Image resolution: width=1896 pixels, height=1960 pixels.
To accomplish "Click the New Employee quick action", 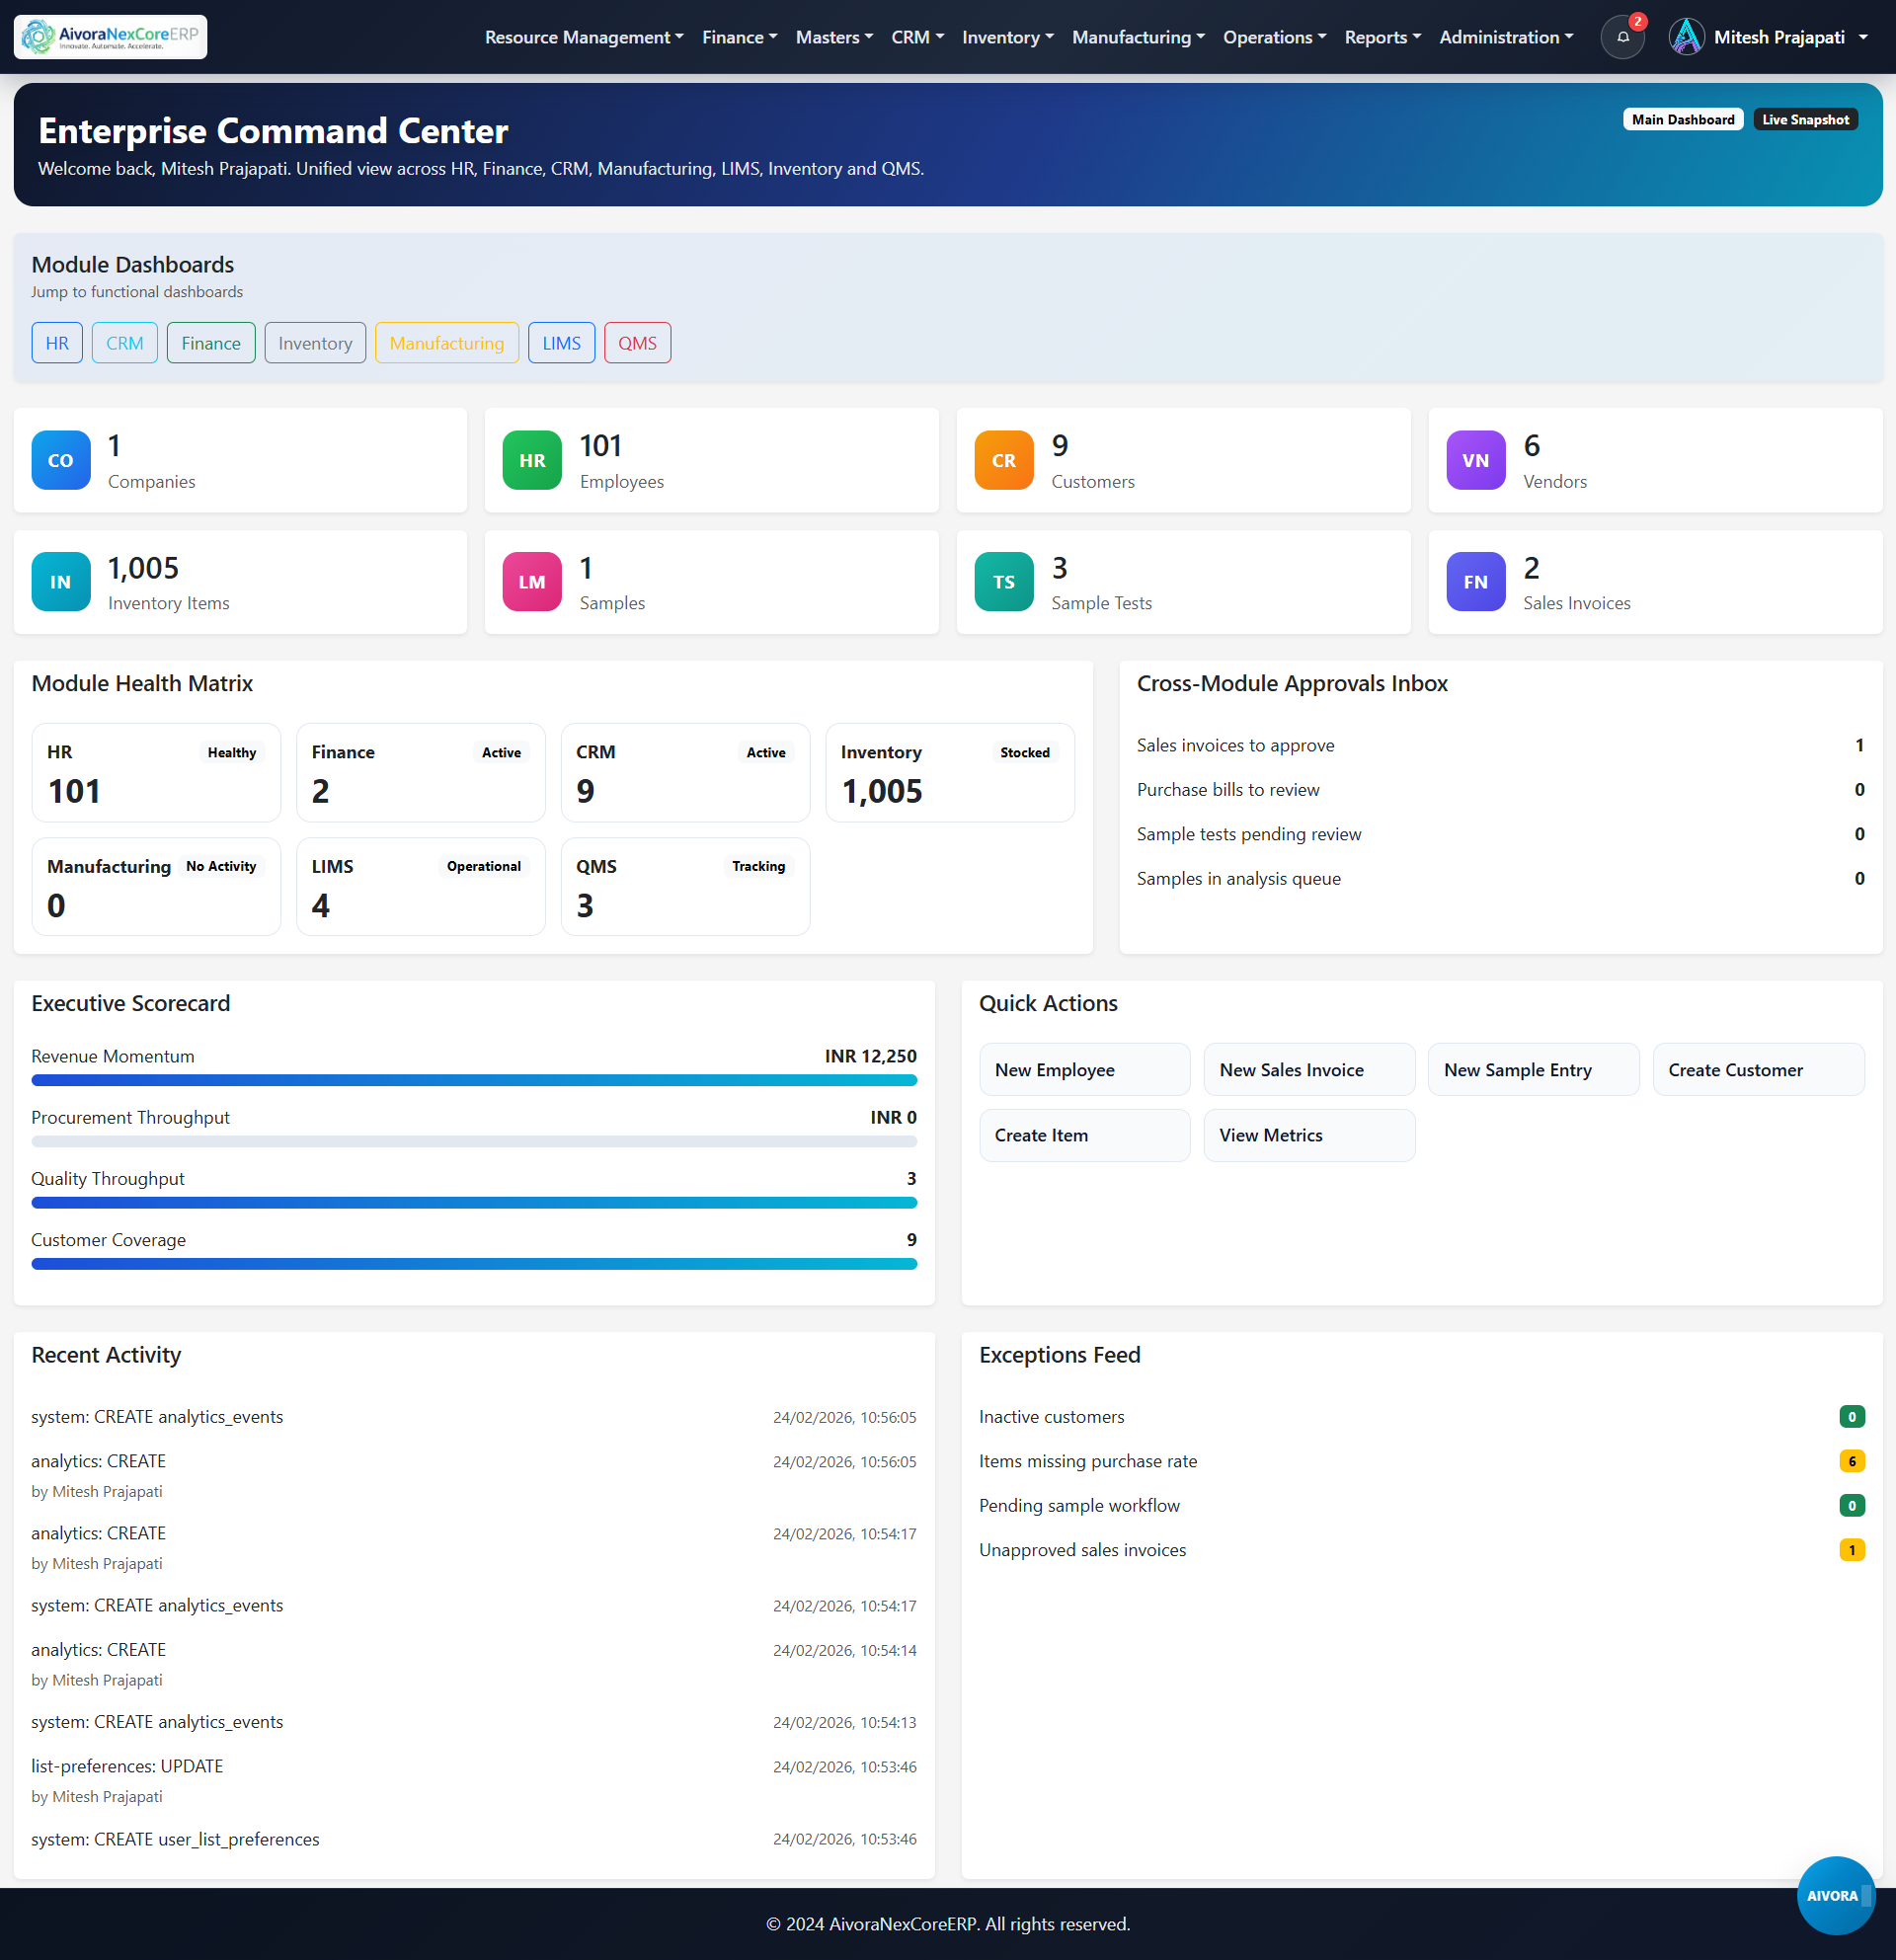I will [1084, 1069].
